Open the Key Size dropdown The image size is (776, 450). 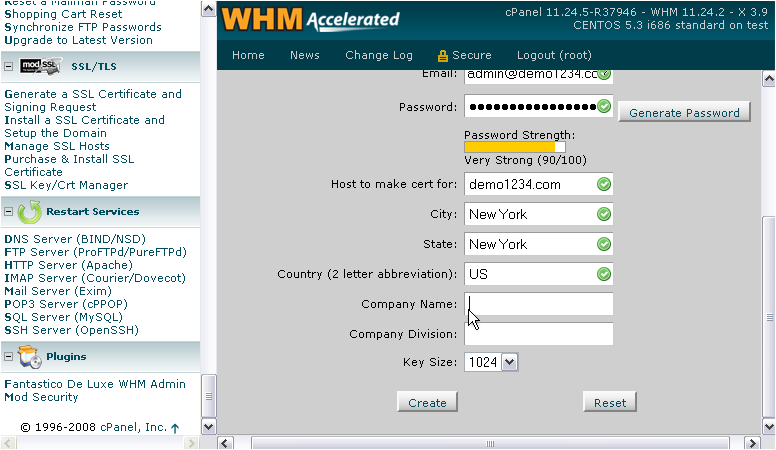pos(509,362)
